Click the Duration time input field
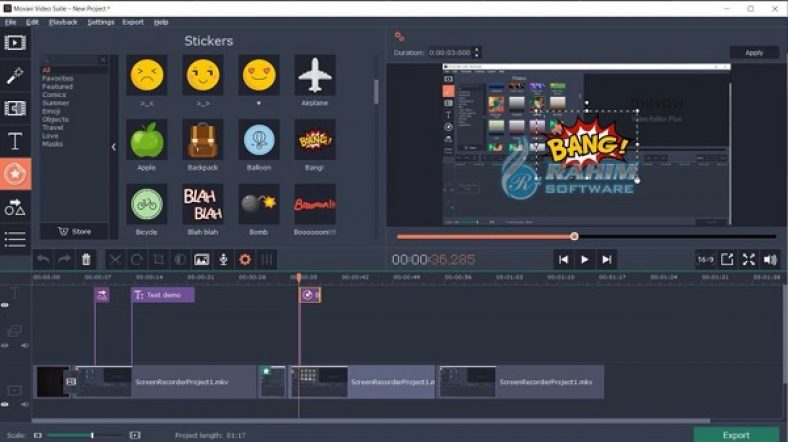Viewport: 788px width, 442px height. tap(450, 52)
